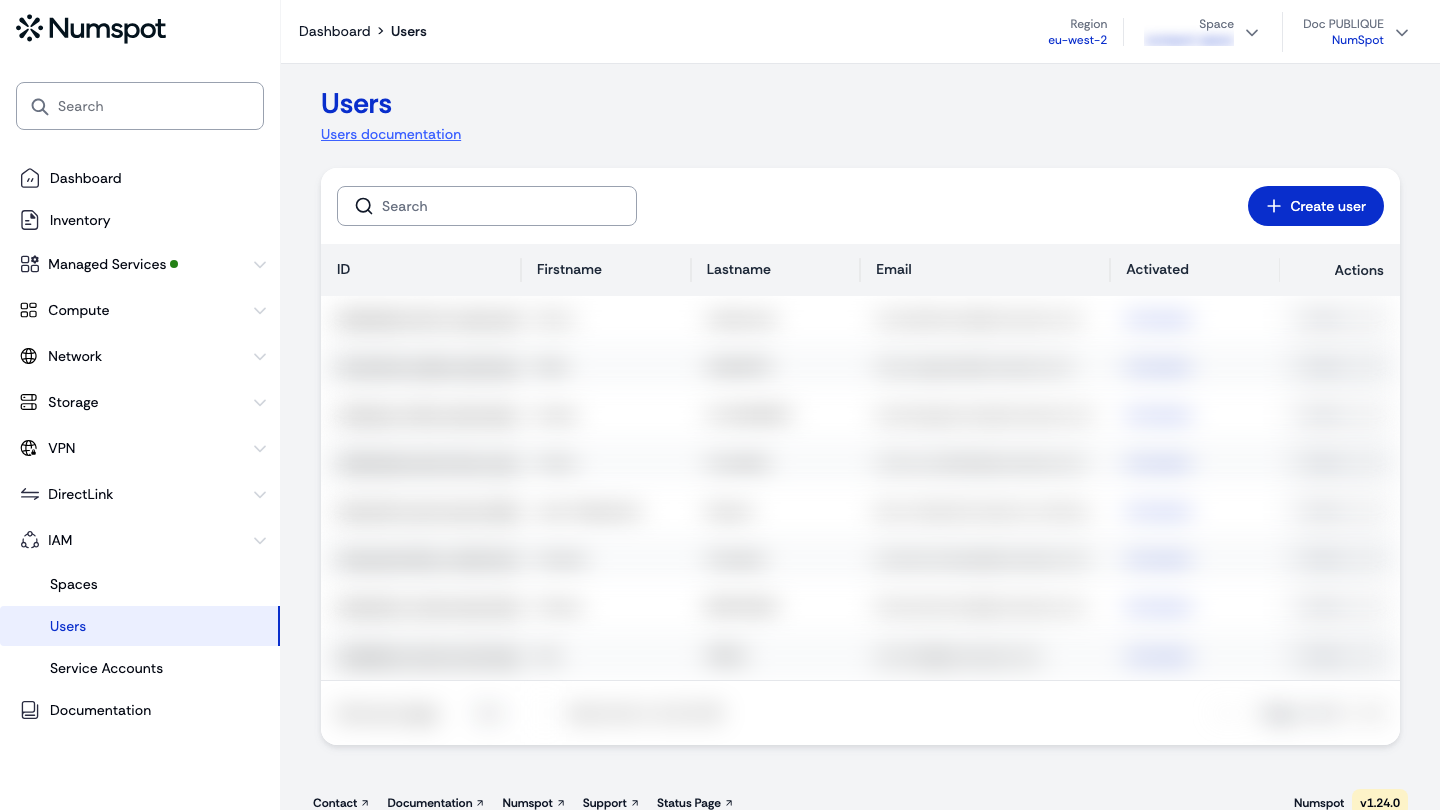The image size is (1440, 810).
Task: Click the Documentation book icon
Action: tap(30, 710)
